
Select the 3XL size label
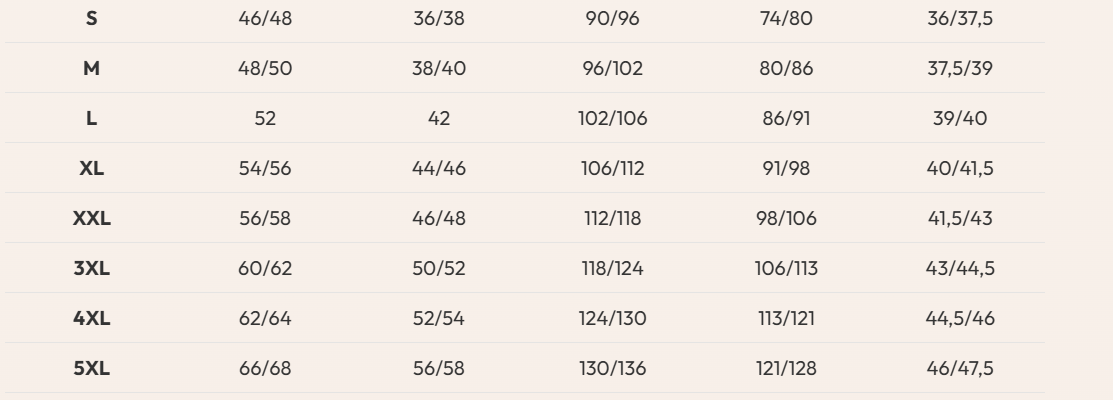(92, 269)
